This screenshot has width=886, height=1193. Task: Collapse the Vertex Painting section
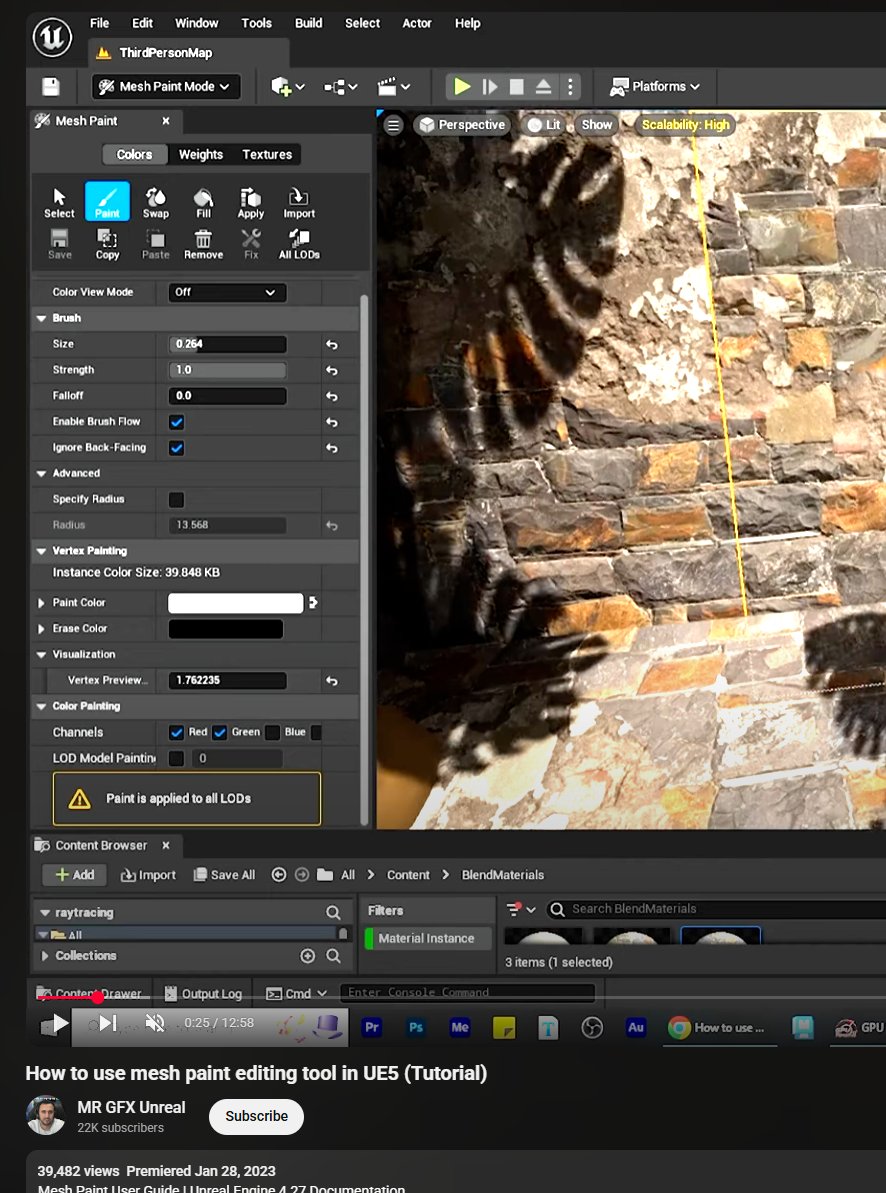click(x=42, y=551)
